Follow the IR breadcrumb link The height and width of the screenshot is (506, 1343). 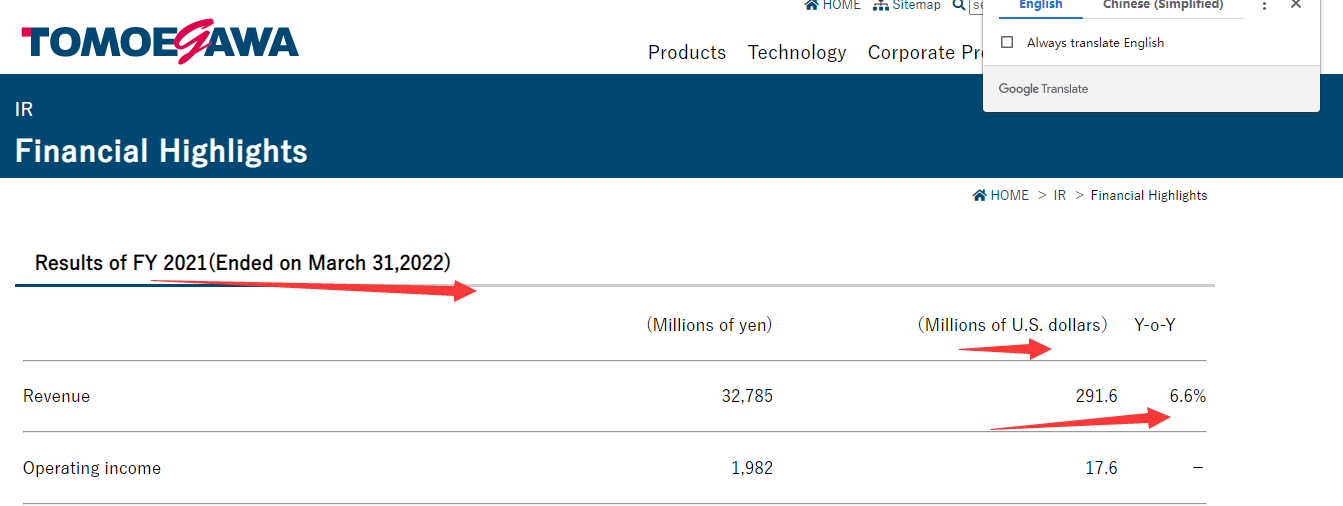[1060, 196]
